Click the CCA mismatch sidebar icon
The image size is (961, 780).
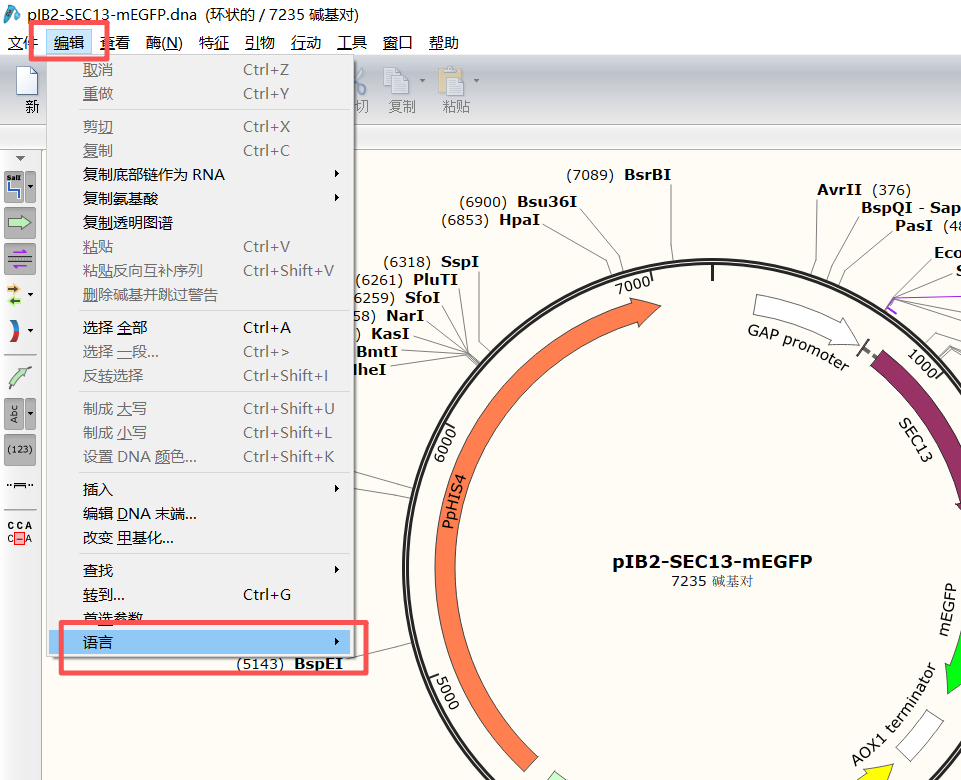coord(20,532)
